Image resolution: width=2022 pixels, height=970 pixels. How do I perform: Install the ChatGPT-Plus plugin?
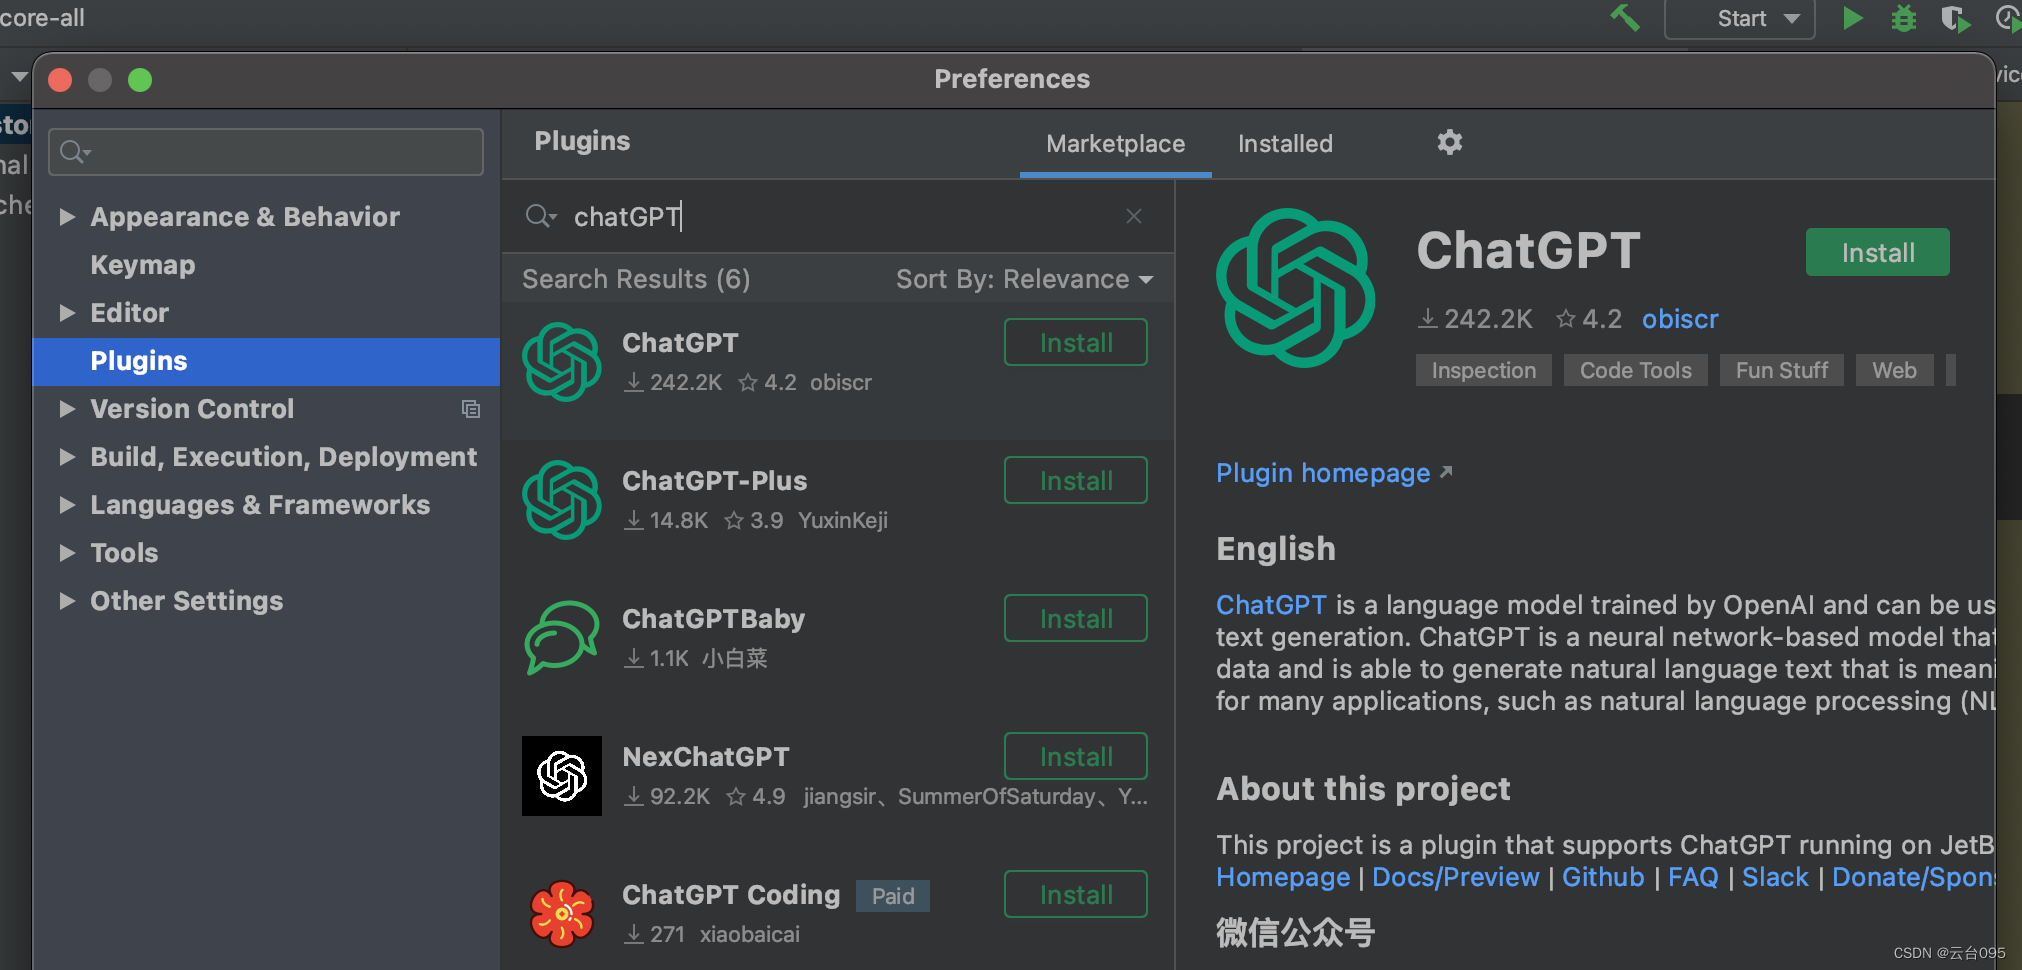pos(1075,481)
